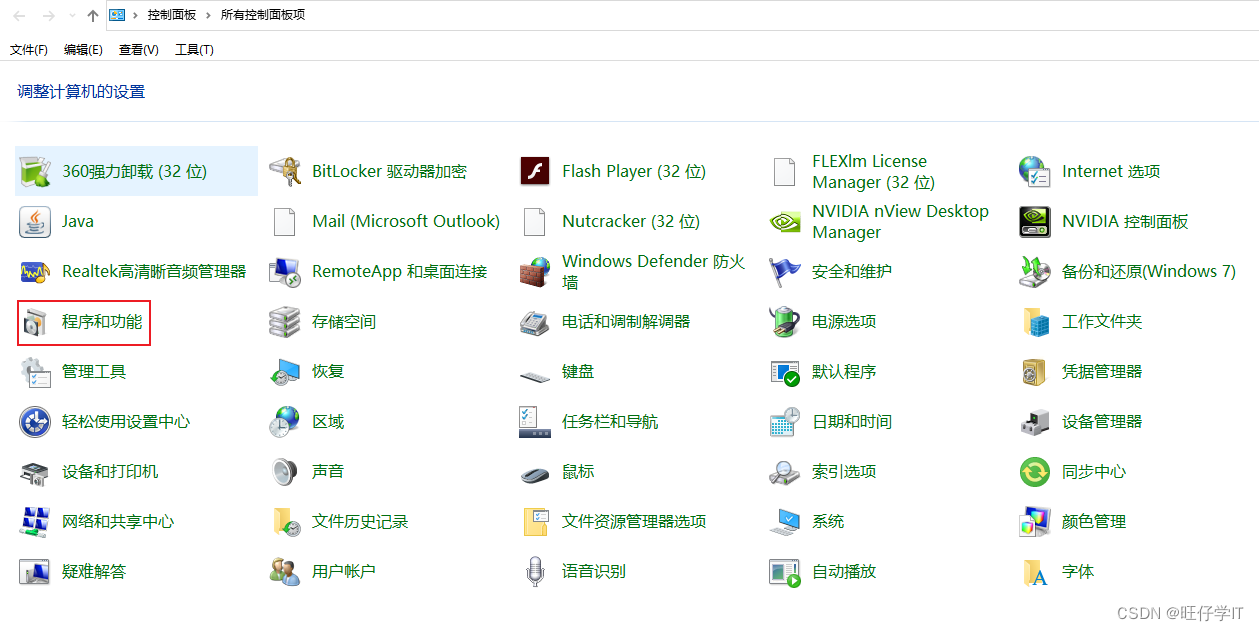This screenshot has height=631, width=1259.
Task: Click the Control Panel icon in address bar
Action: (117, 15)
